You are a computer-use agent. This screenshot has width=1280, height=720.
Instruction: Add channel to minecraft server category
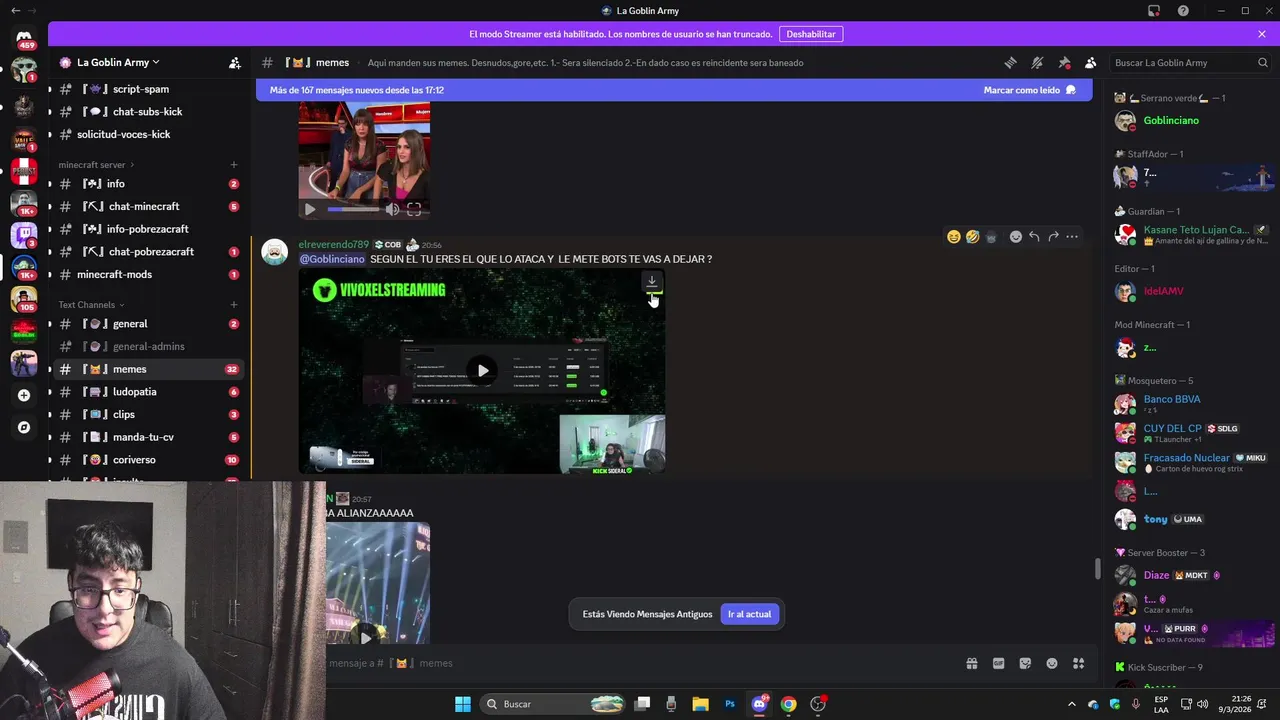234,165
